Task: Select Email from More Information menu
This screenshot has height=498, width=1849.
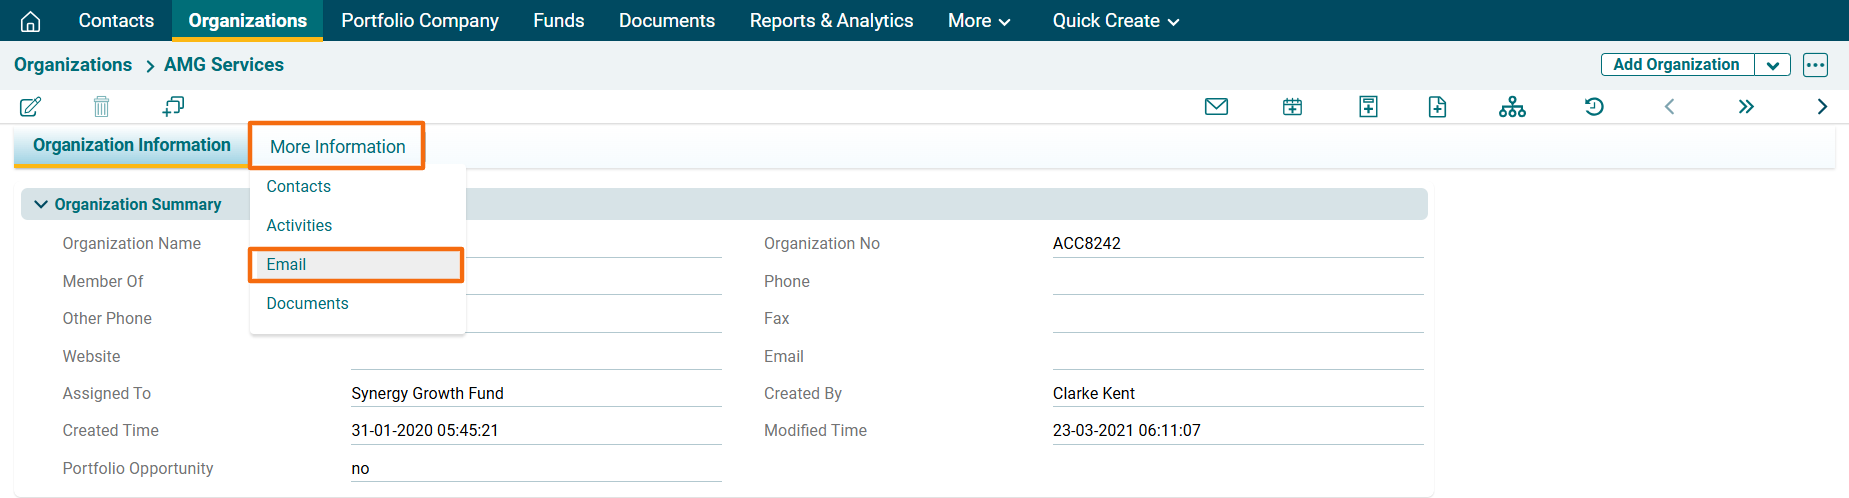Action: (x=287, y=264)
